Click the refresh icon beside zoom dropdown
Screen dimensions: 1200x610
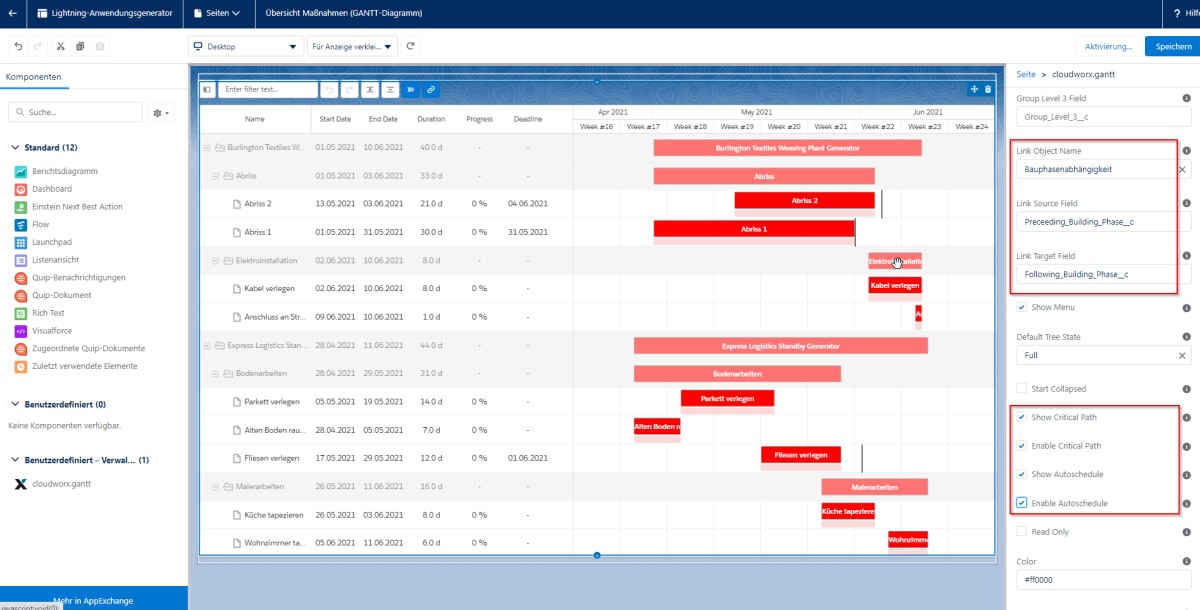click(x=411, y=46)
